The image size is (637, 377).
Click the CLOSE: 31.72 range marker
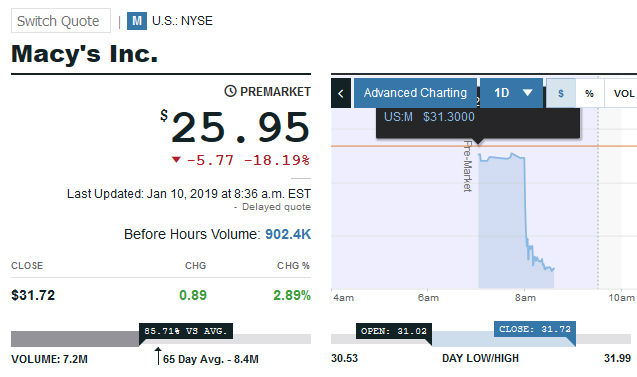[535, 329]
